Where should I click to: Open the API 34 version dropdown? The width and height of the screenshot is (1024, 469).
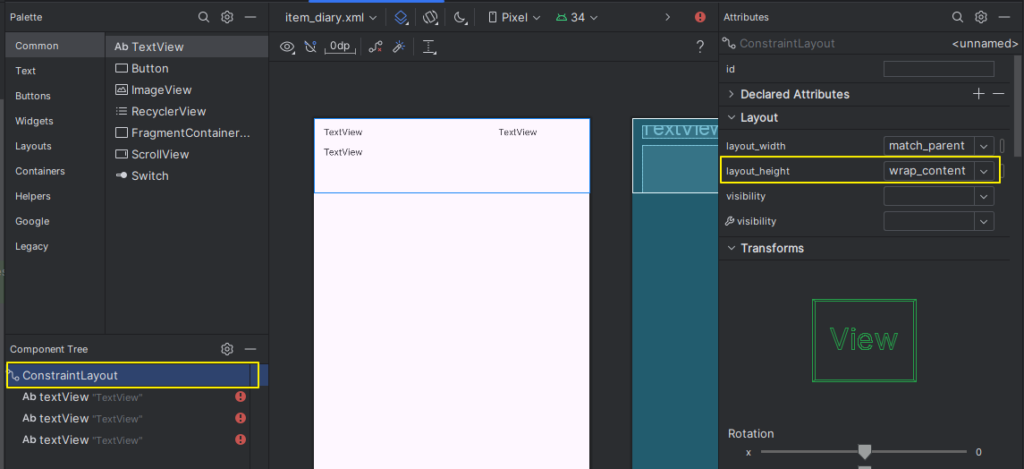click(x=577, y=18)
